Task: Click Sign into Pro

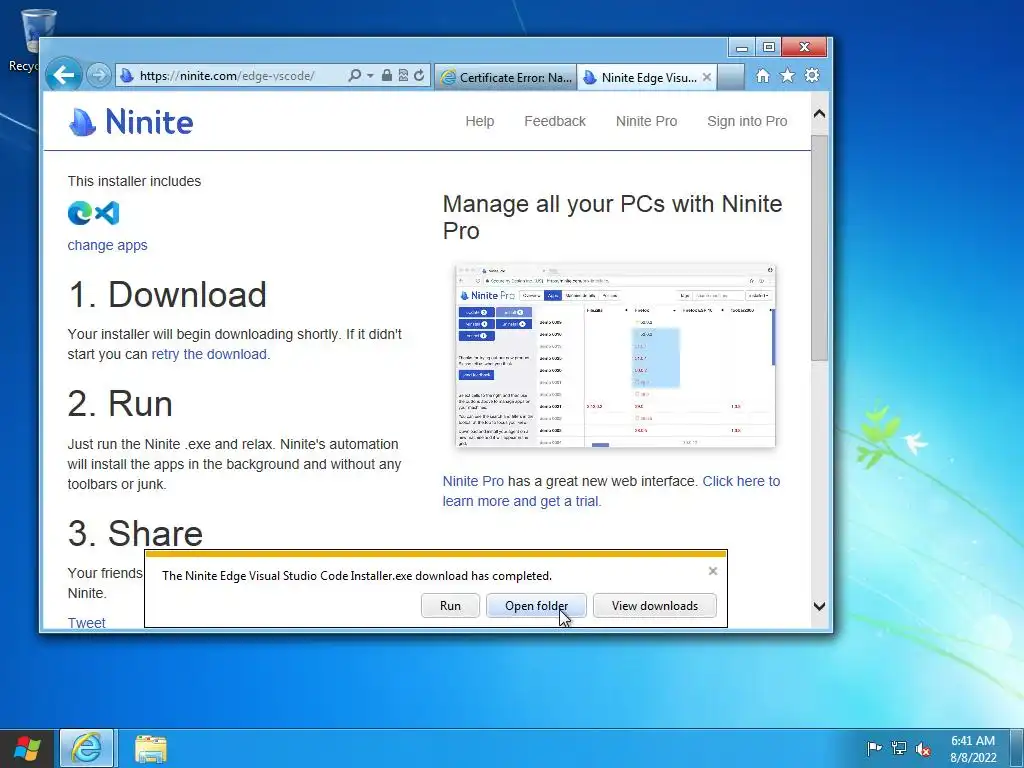Action: (x=747, y=121)
